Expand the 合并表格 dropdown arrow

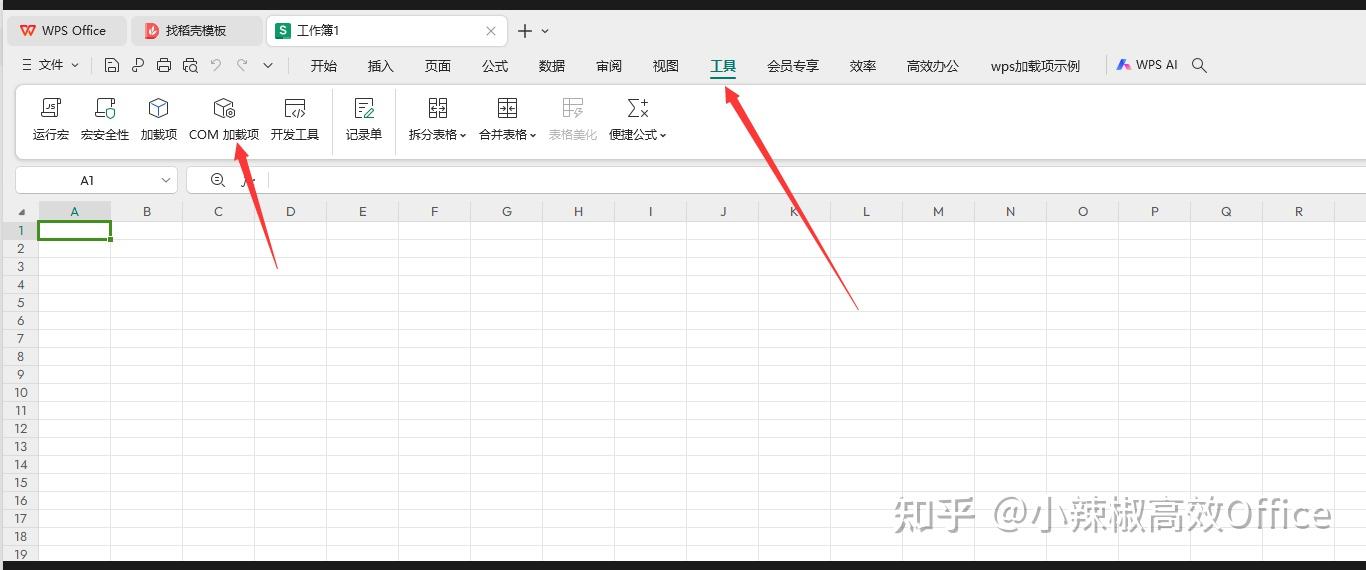click(x=533, y=135)
